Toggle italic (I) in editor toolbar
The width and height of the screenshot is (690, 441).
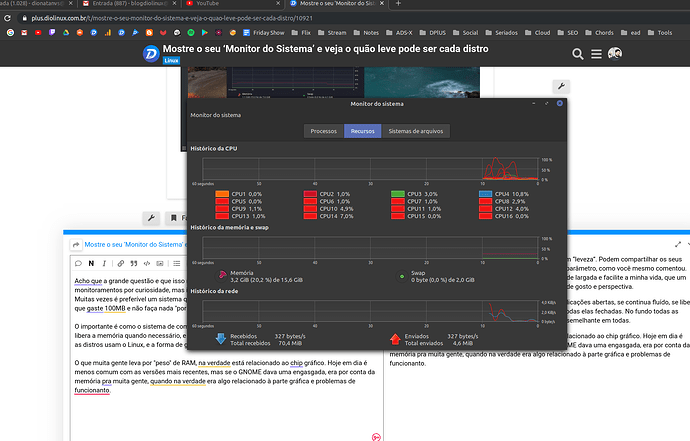click(104, 263)
